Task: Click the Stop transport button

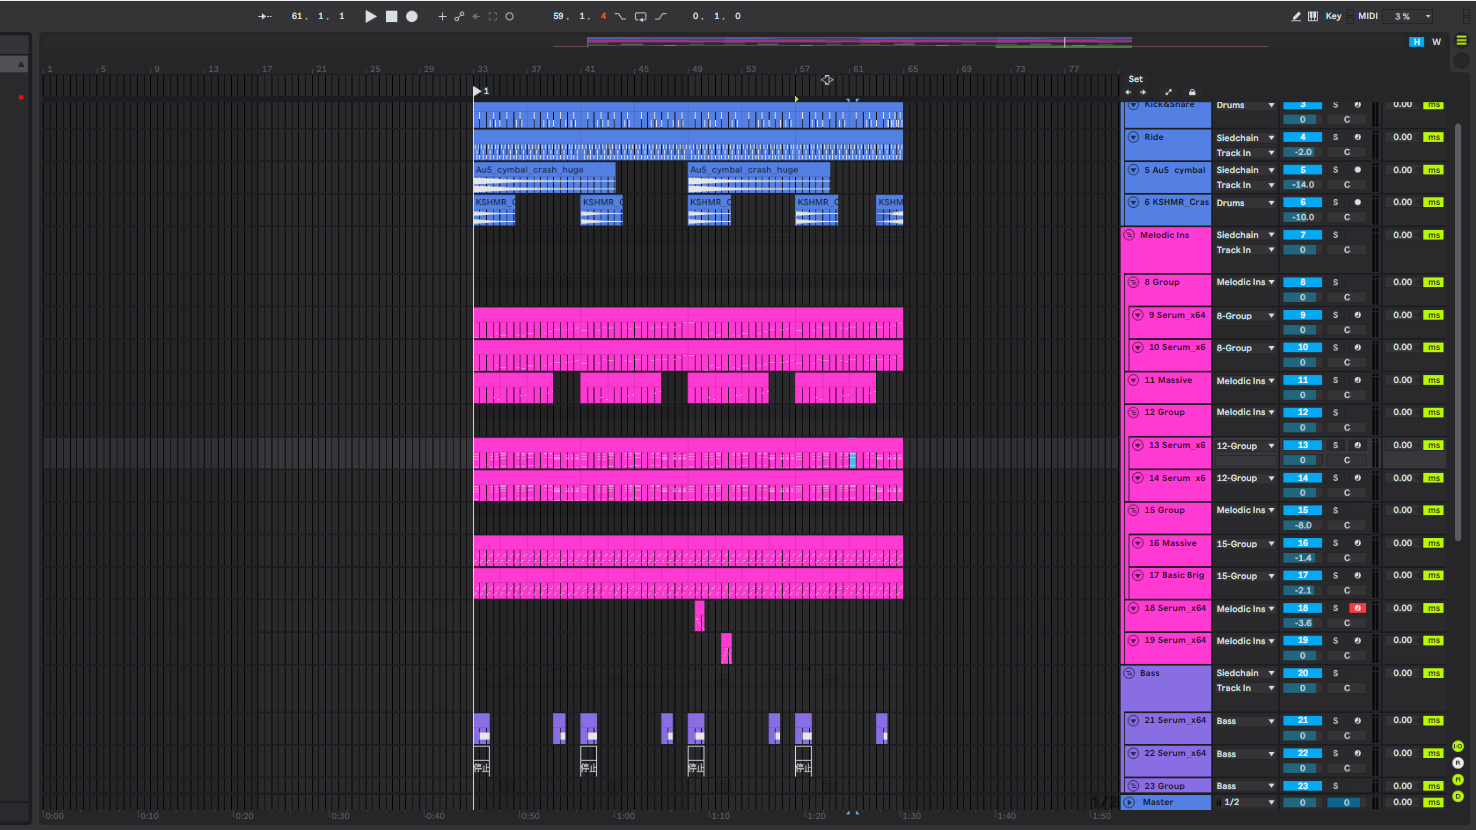Action: coord(392,16)
